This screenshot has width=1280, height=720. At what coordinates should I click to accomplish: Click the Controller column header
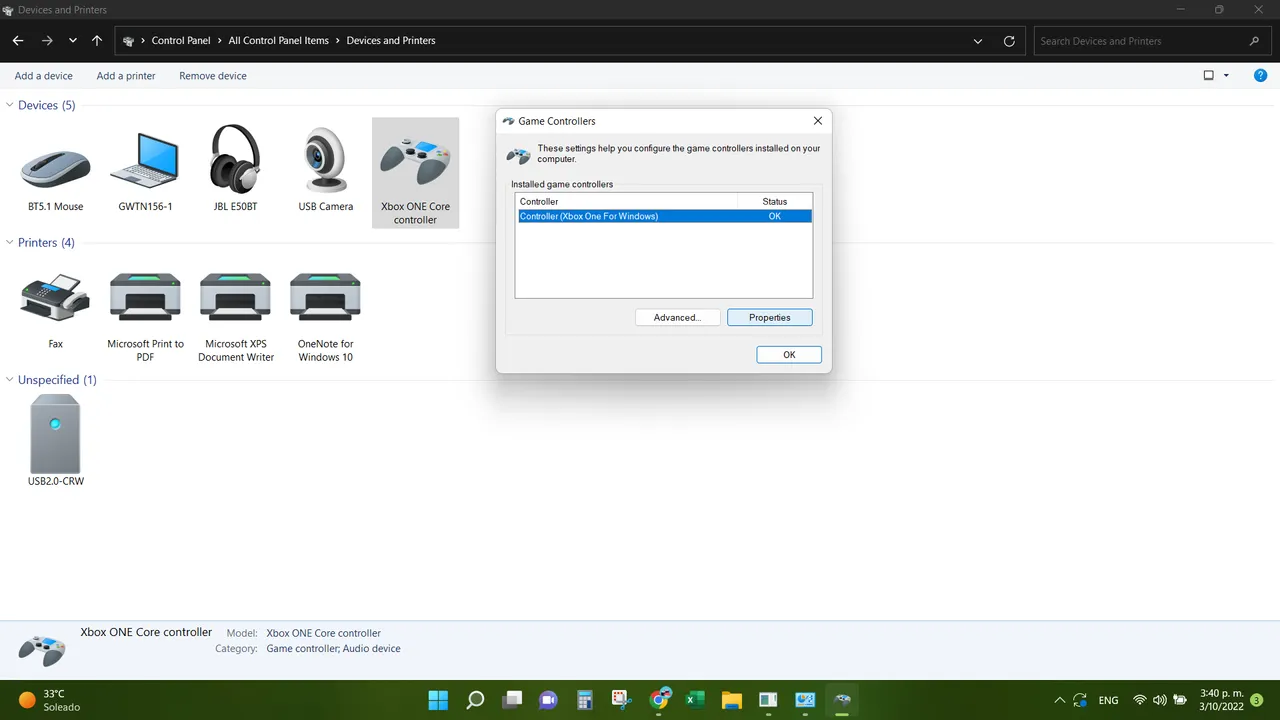pos(626,202)
